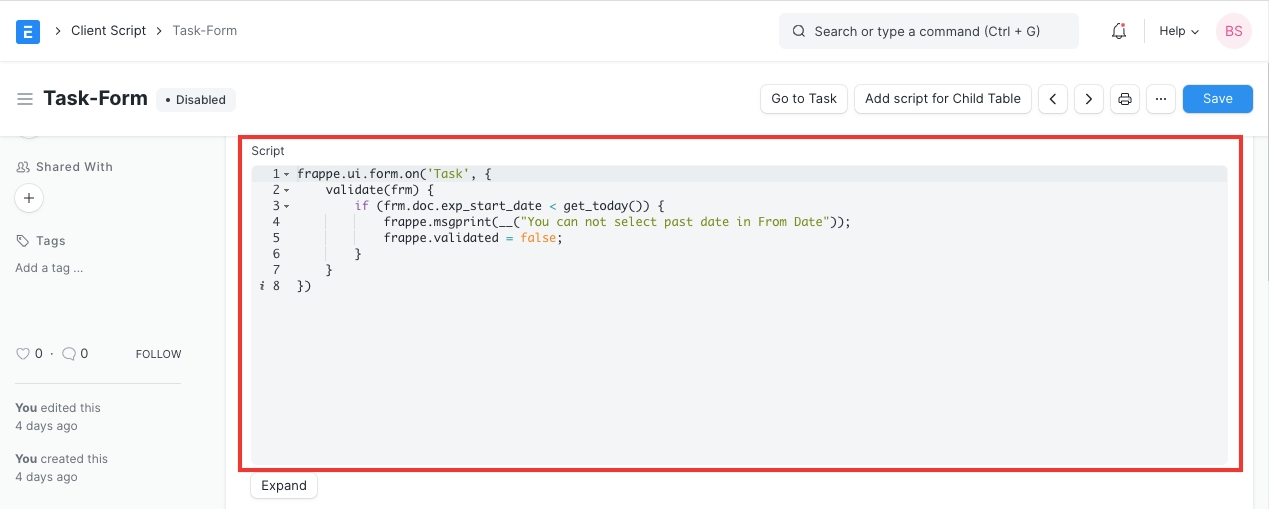Collapse code fold arrow on line 1
Screen dimensions: 1269x509
[287, 174]
